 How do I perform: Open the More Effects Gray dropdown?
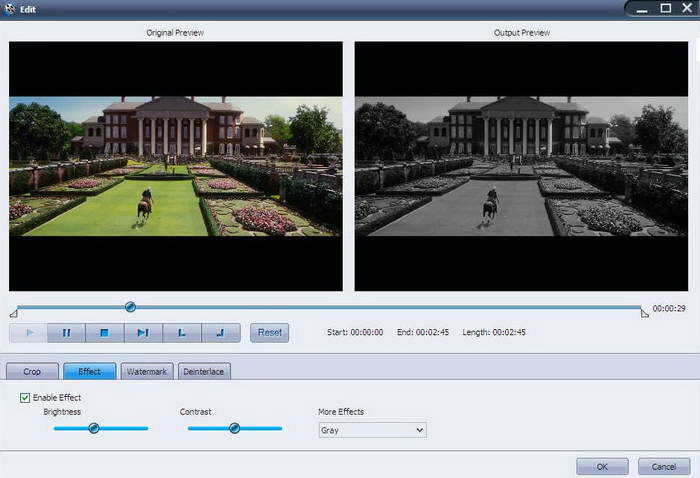click(373, 430)
